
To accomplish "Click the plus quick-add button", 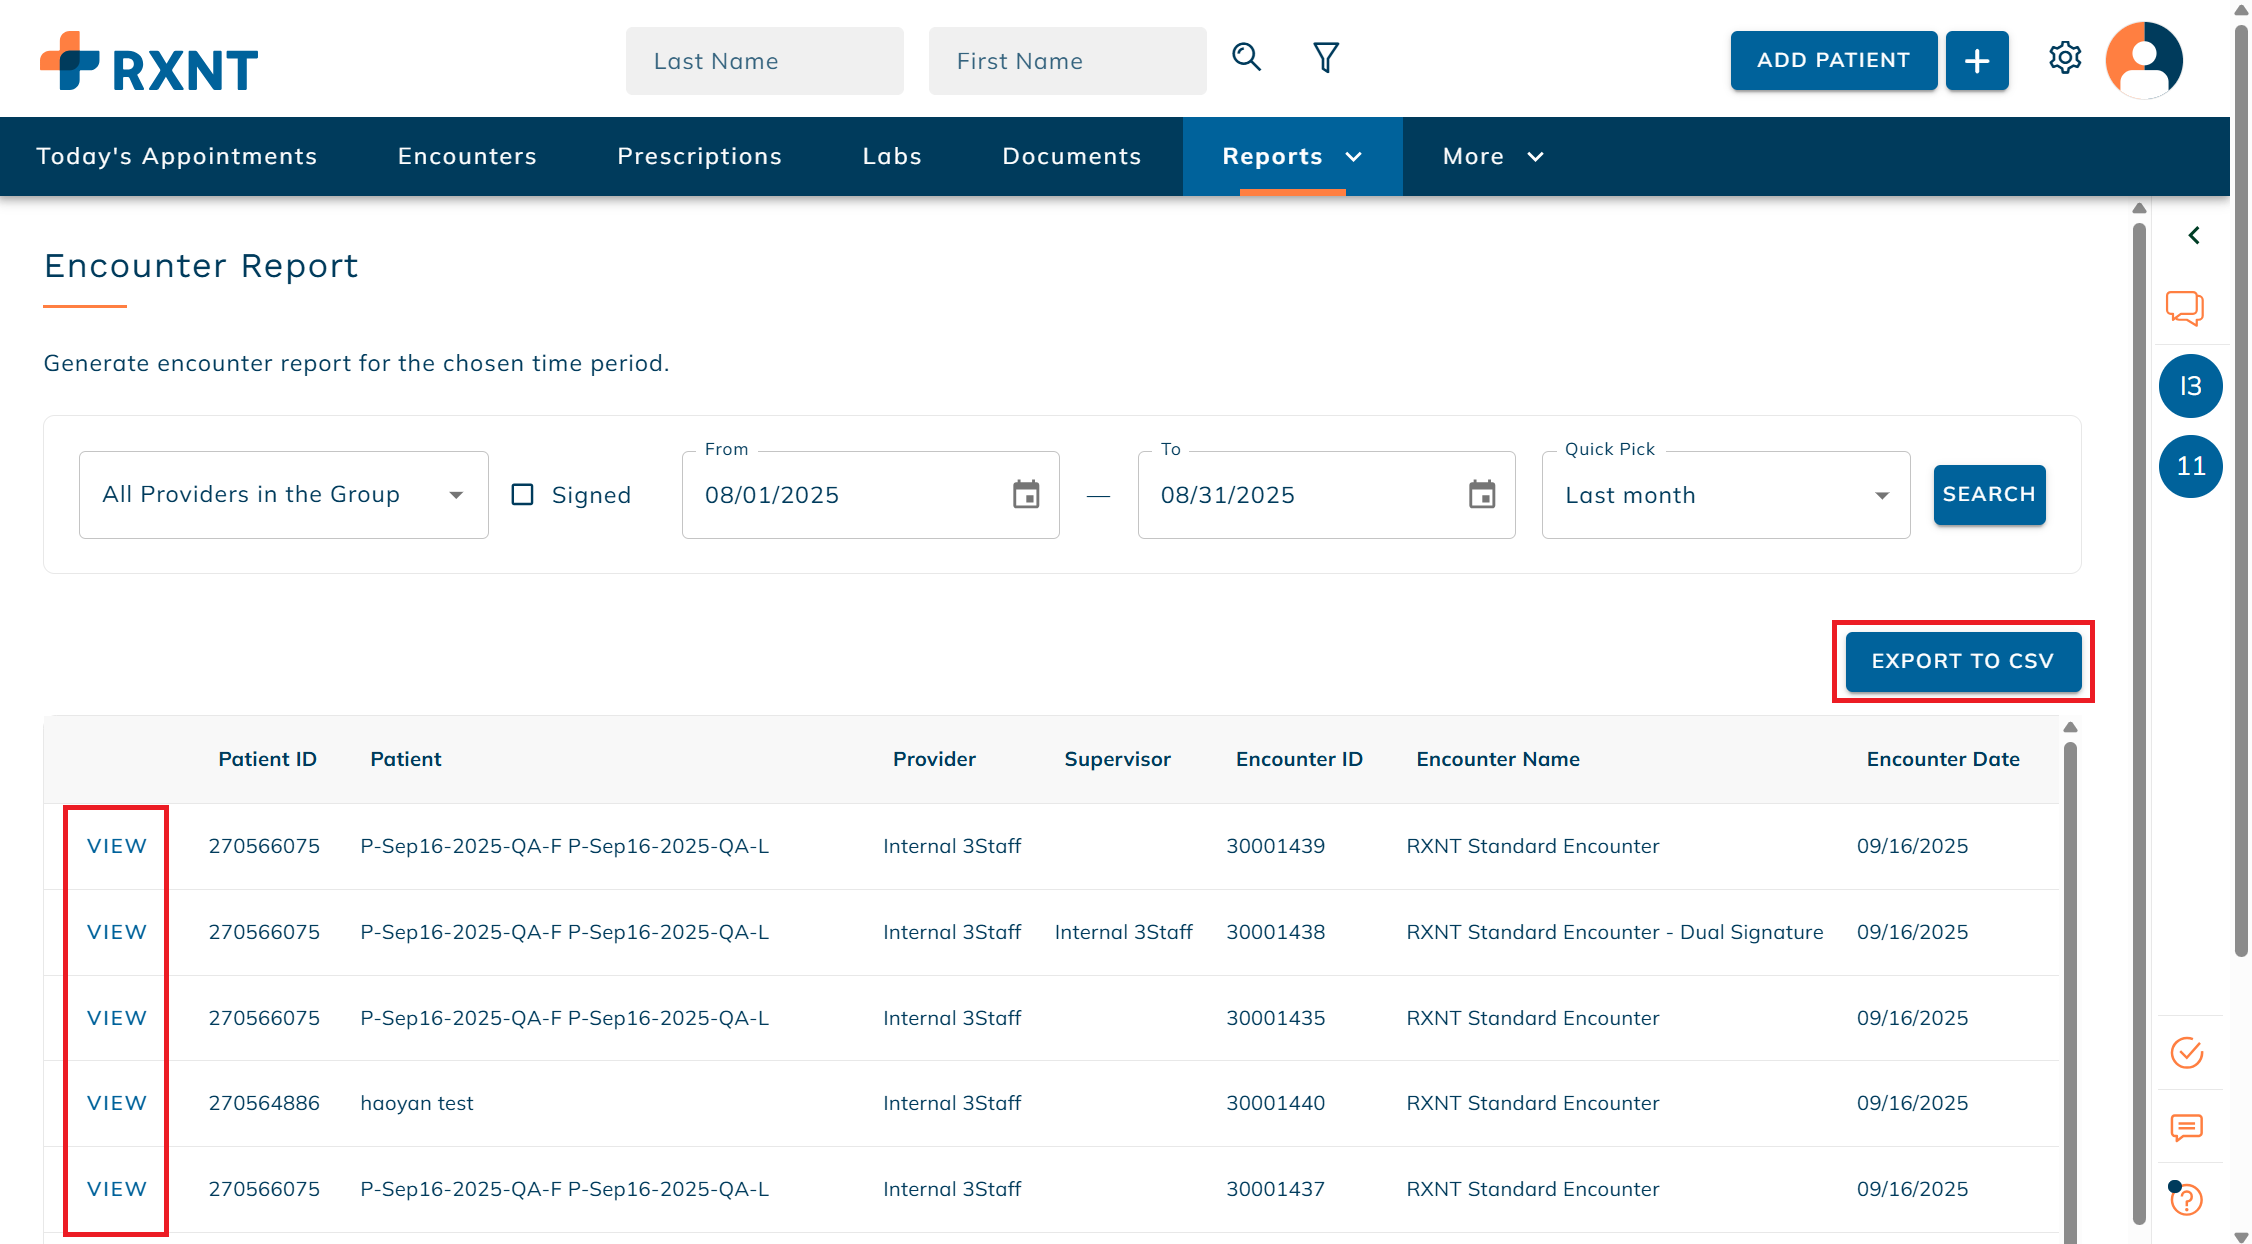I will [1976, 61].
